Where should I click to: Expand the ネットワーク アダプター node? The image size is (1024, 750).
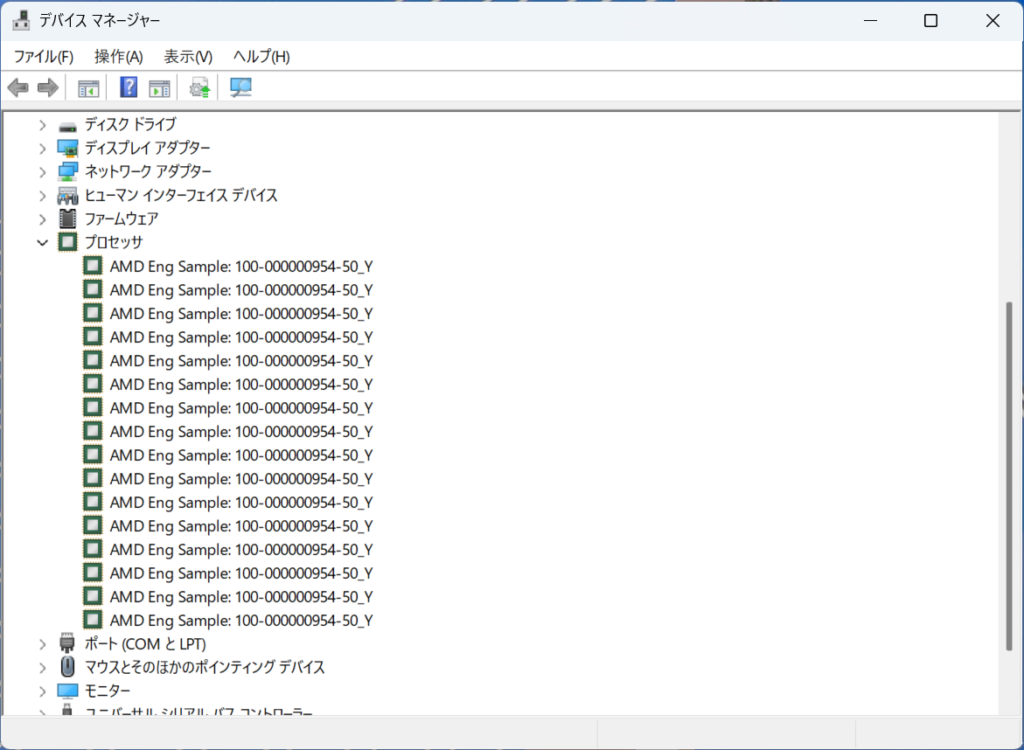coord(42,172)
